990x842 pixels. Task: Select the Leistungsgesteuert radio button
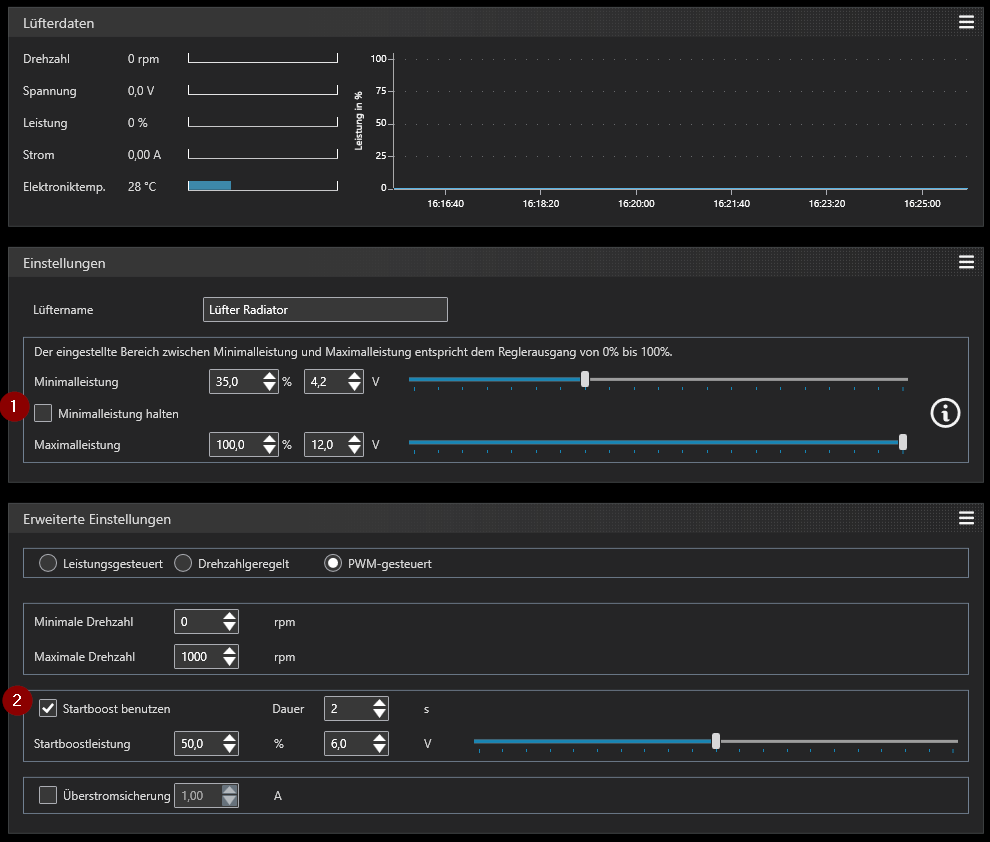click(x=48, y=563)
